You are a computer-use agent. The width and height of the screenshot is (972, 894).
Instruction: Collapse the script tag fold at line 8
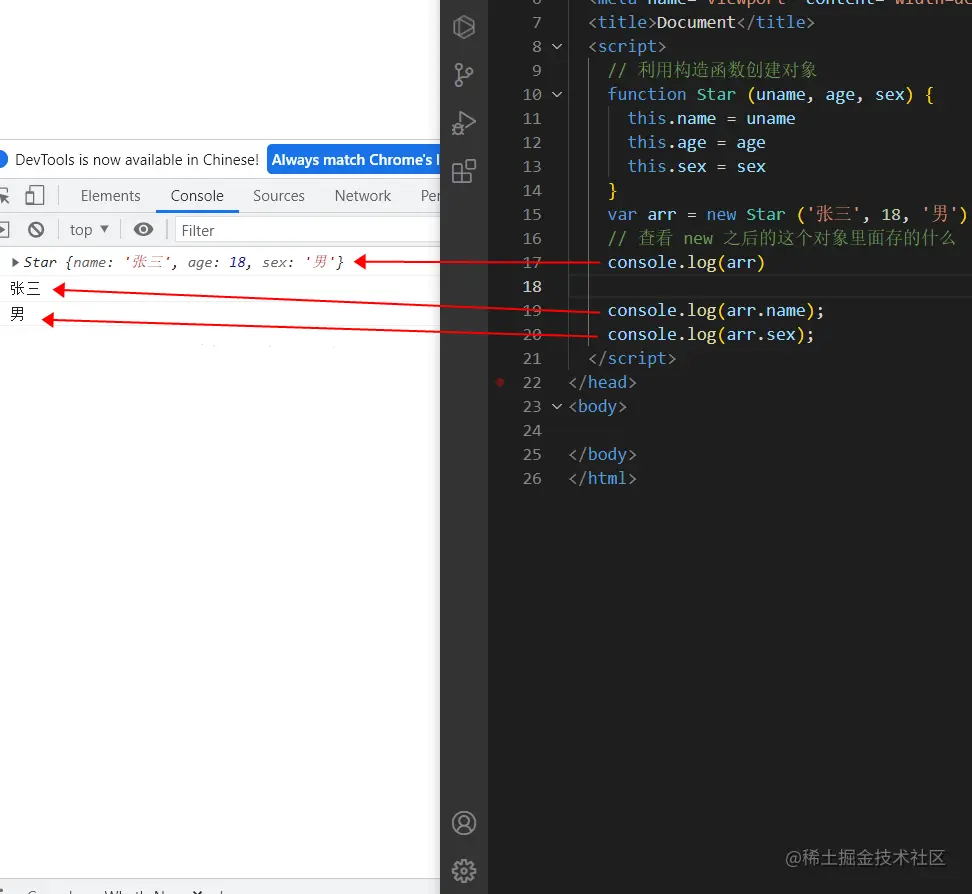point(557,46)
